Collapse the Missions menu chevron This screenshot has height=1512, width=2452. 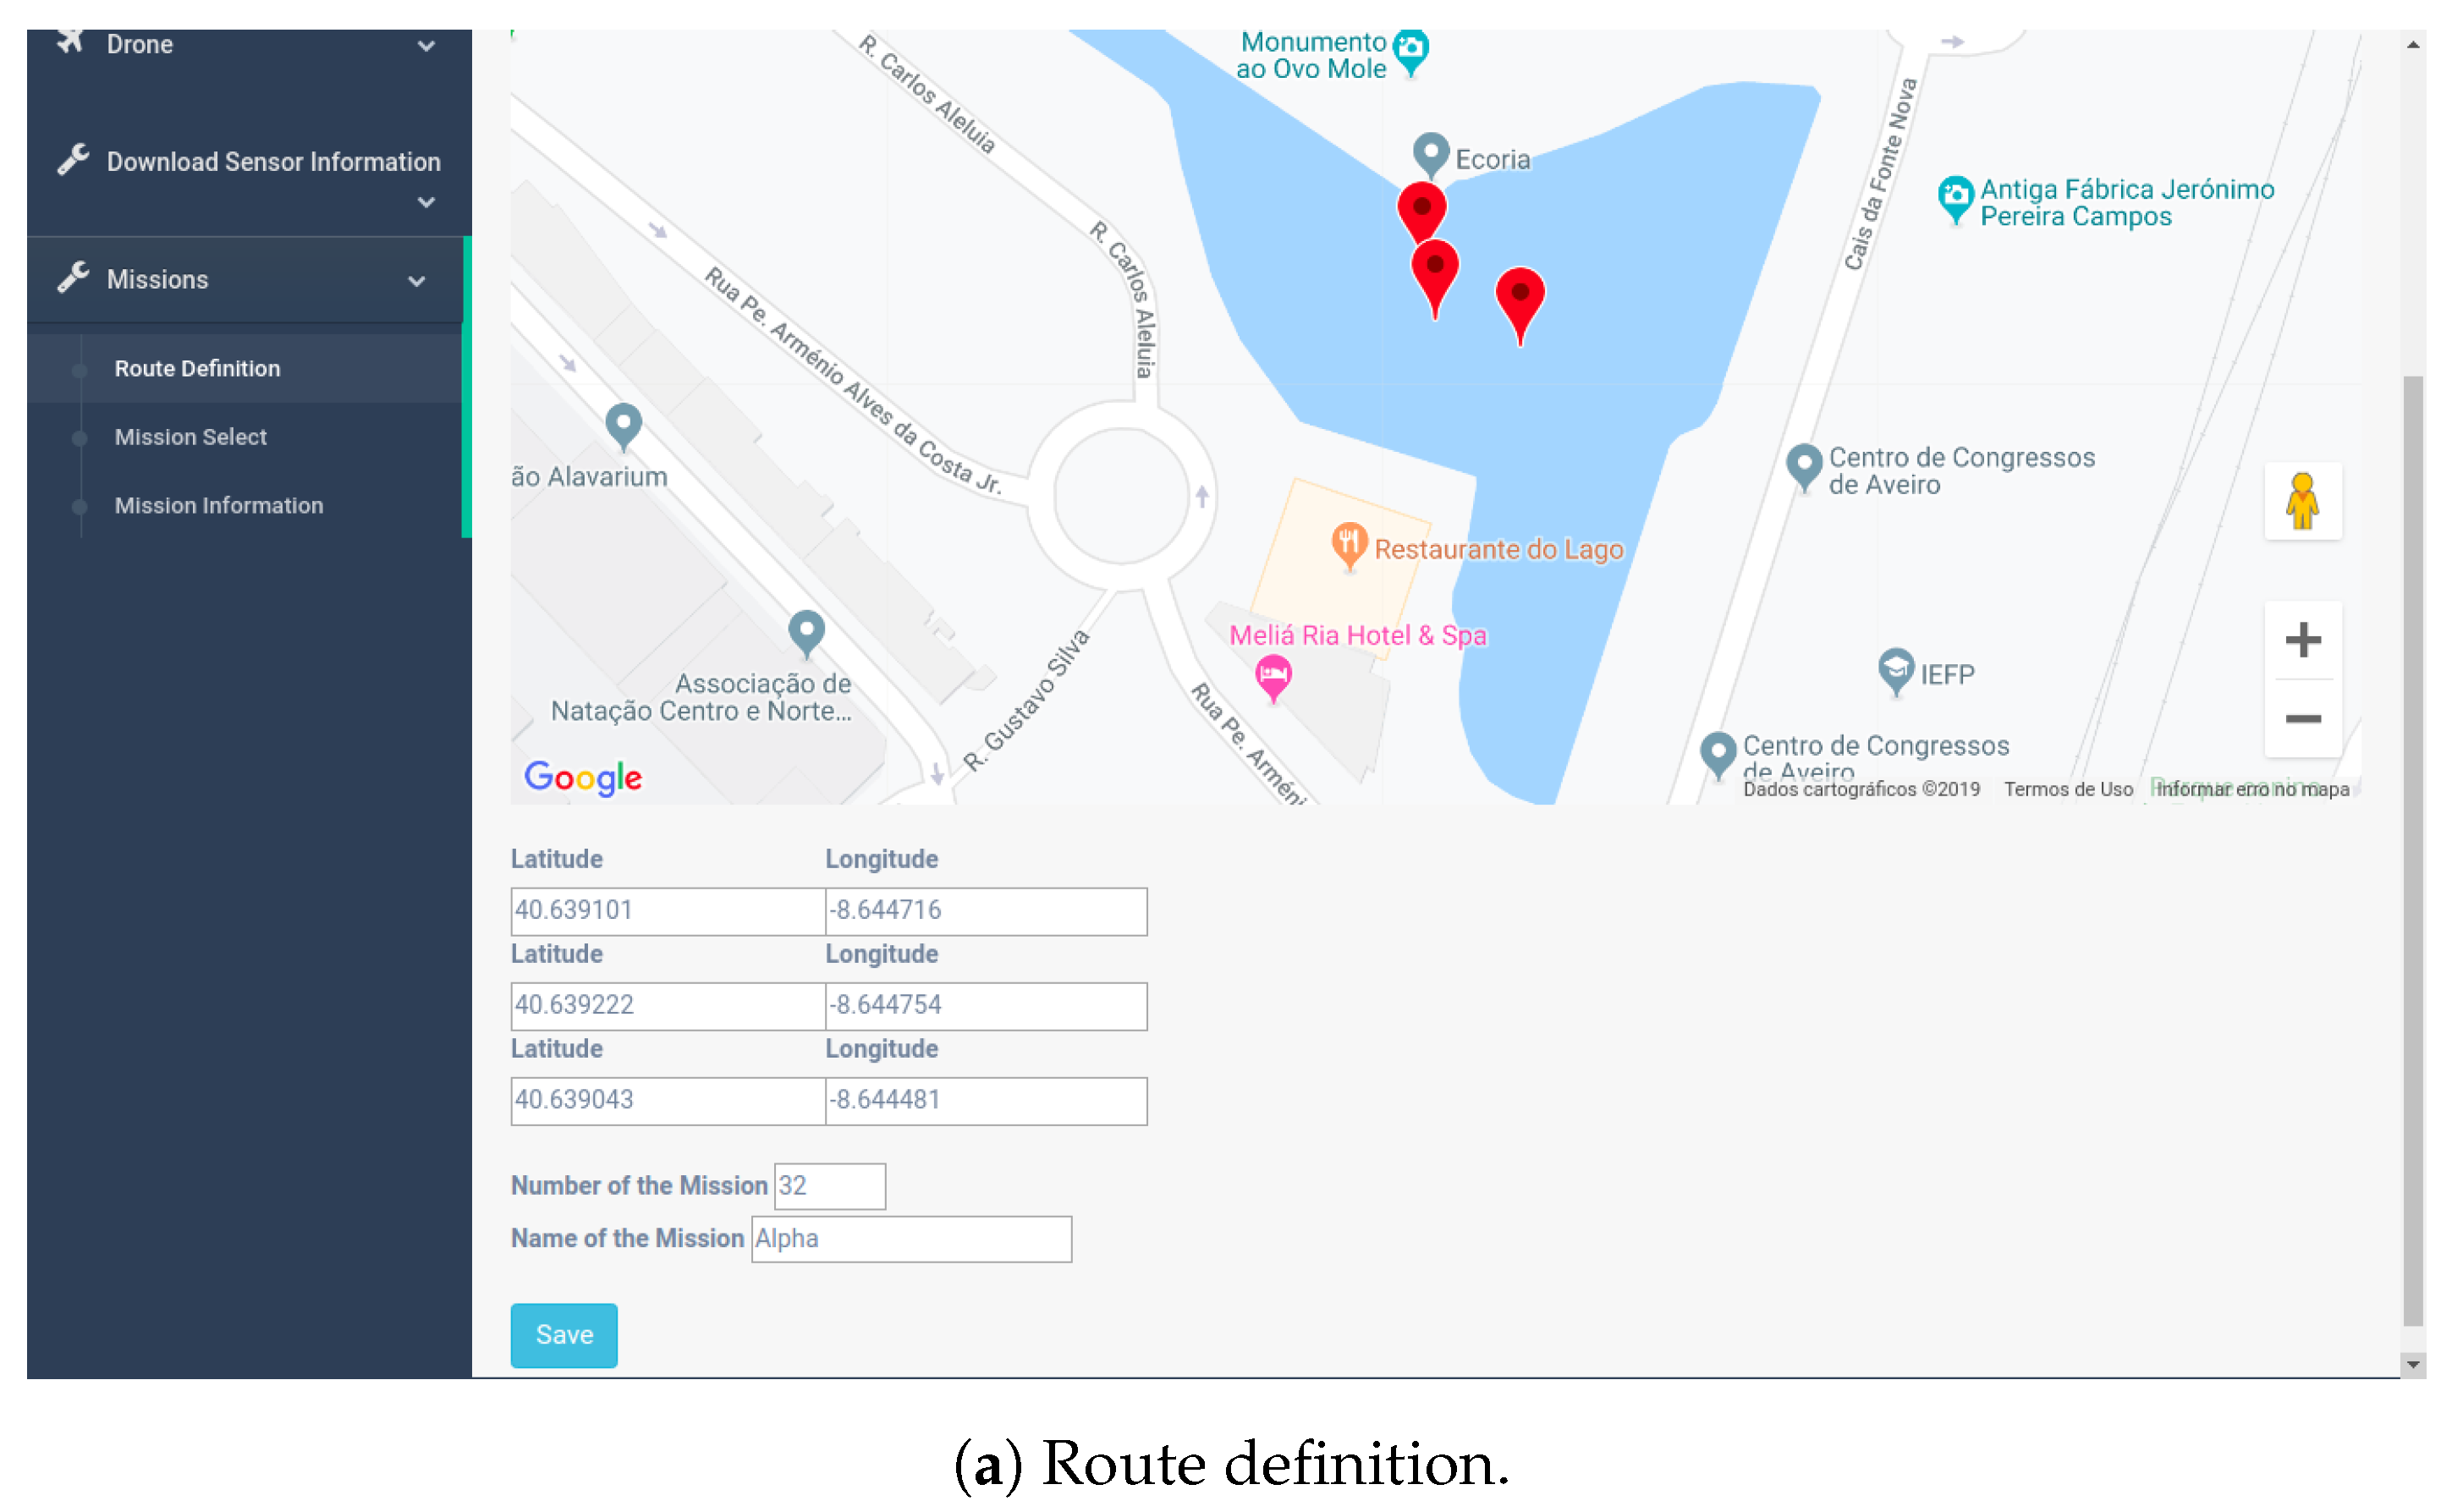pyautogui.click(x=417, y=281)
